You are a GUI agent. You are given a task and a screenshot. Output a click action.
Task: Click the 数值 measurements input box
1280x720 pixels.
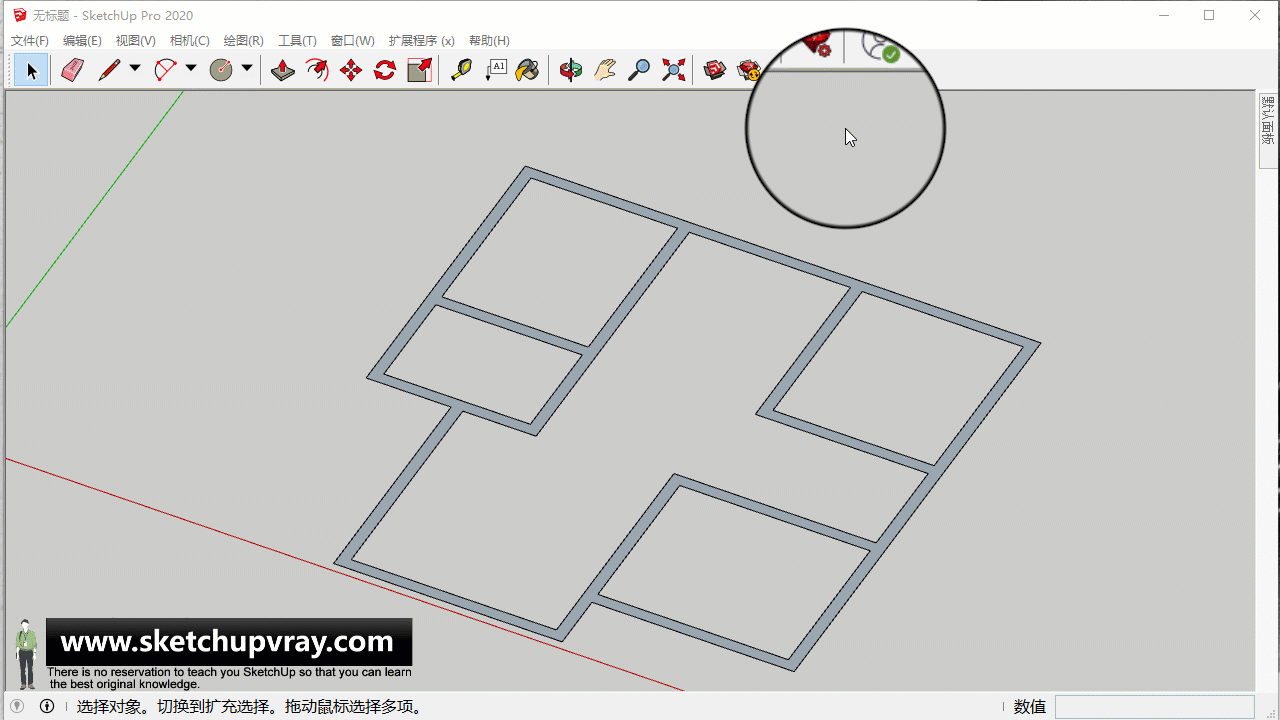tap(1154, 707)
